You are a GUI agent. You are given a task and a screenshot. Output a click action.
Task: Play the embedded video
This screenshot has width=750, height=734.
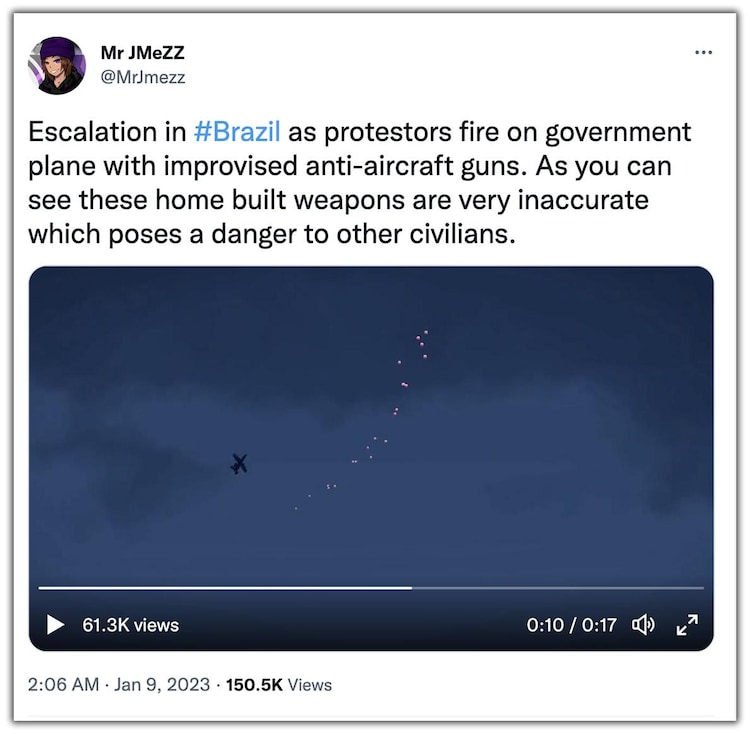click(x=56, y=625)
